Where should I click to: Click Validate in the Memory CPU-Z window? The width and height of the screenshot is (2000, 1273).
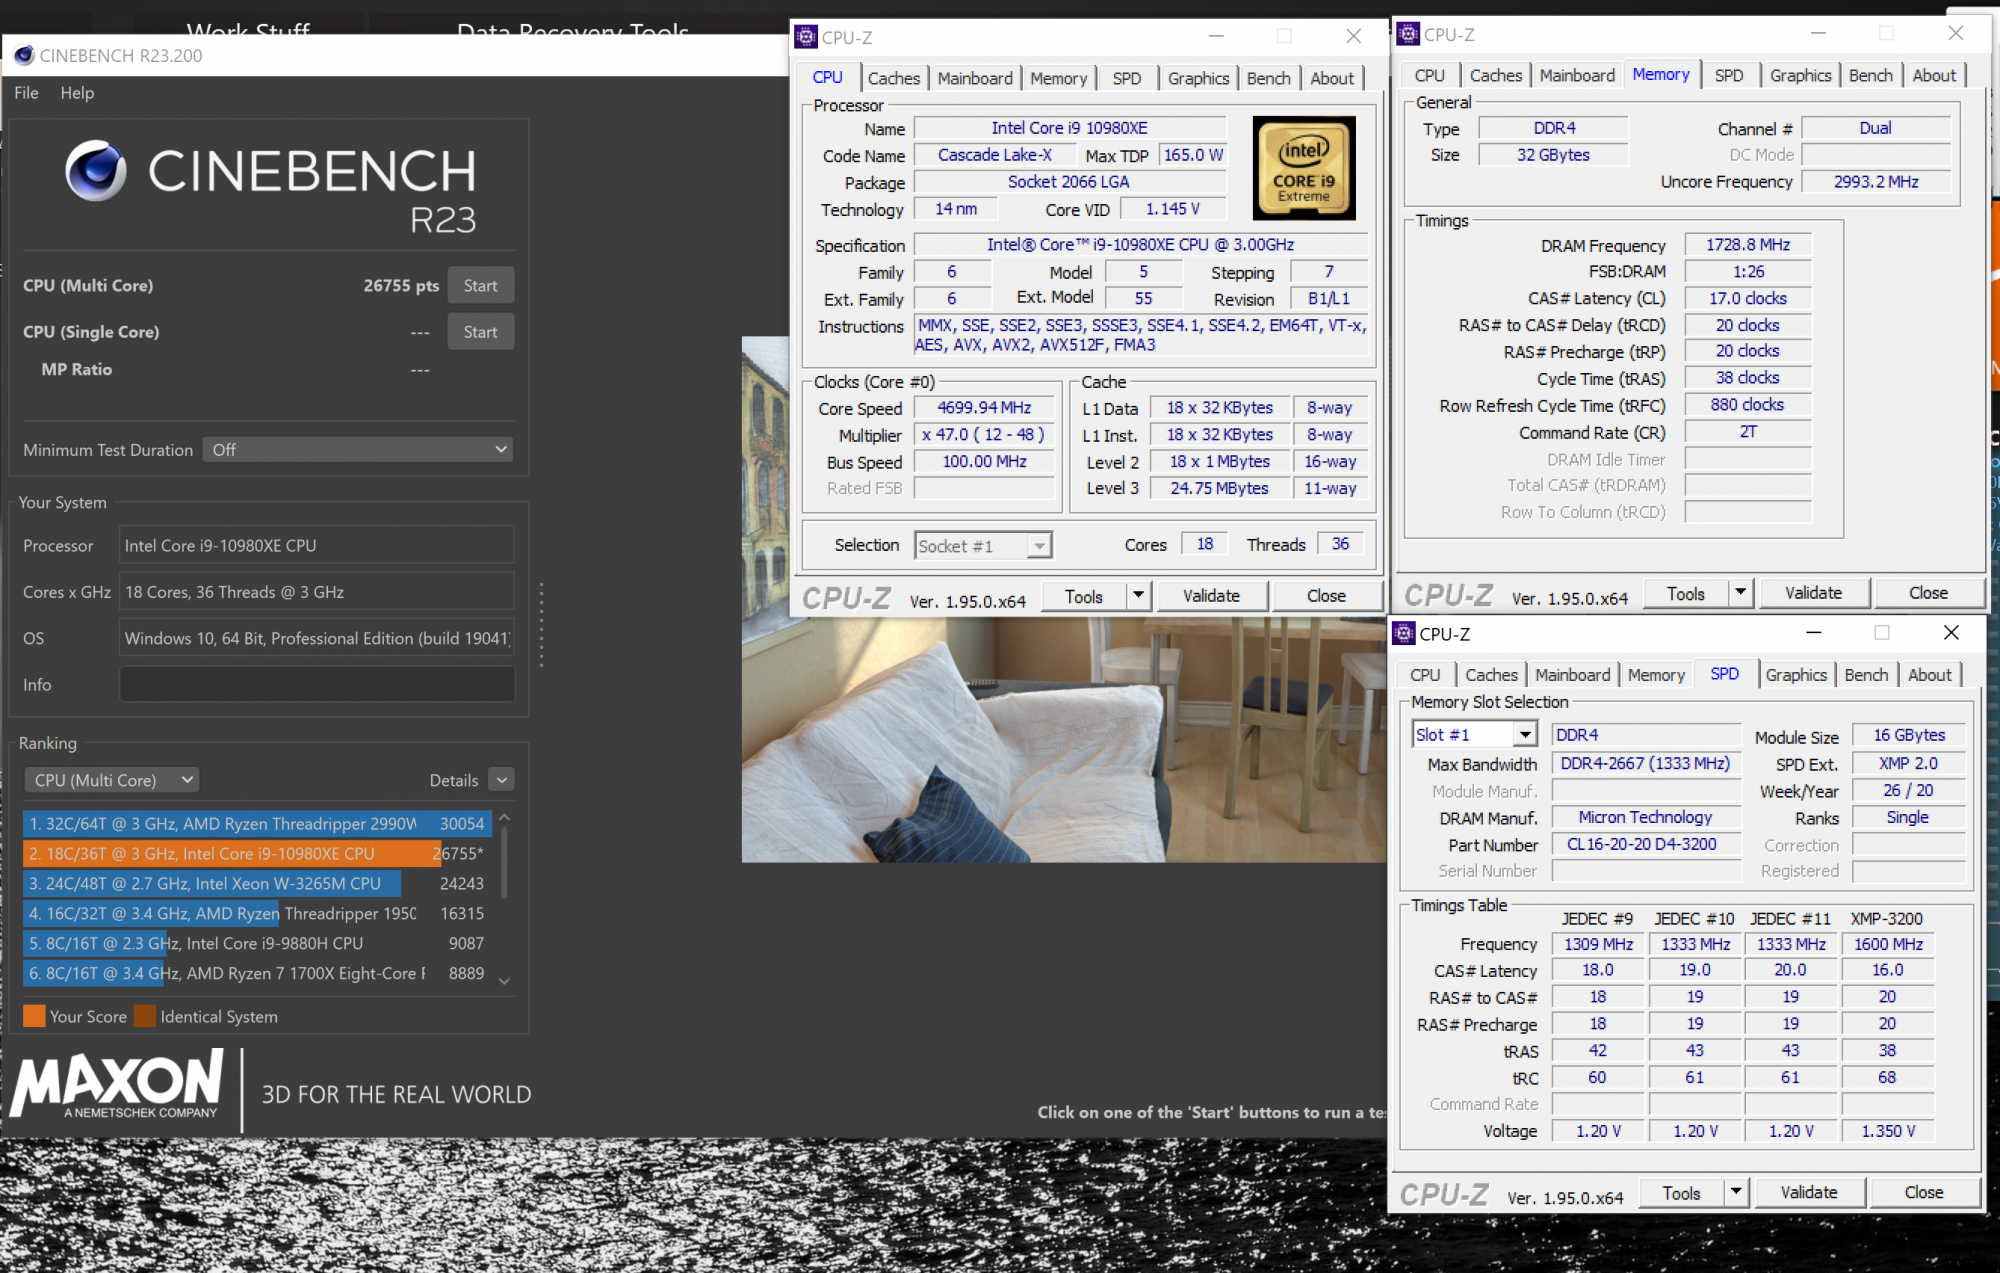1813,593
